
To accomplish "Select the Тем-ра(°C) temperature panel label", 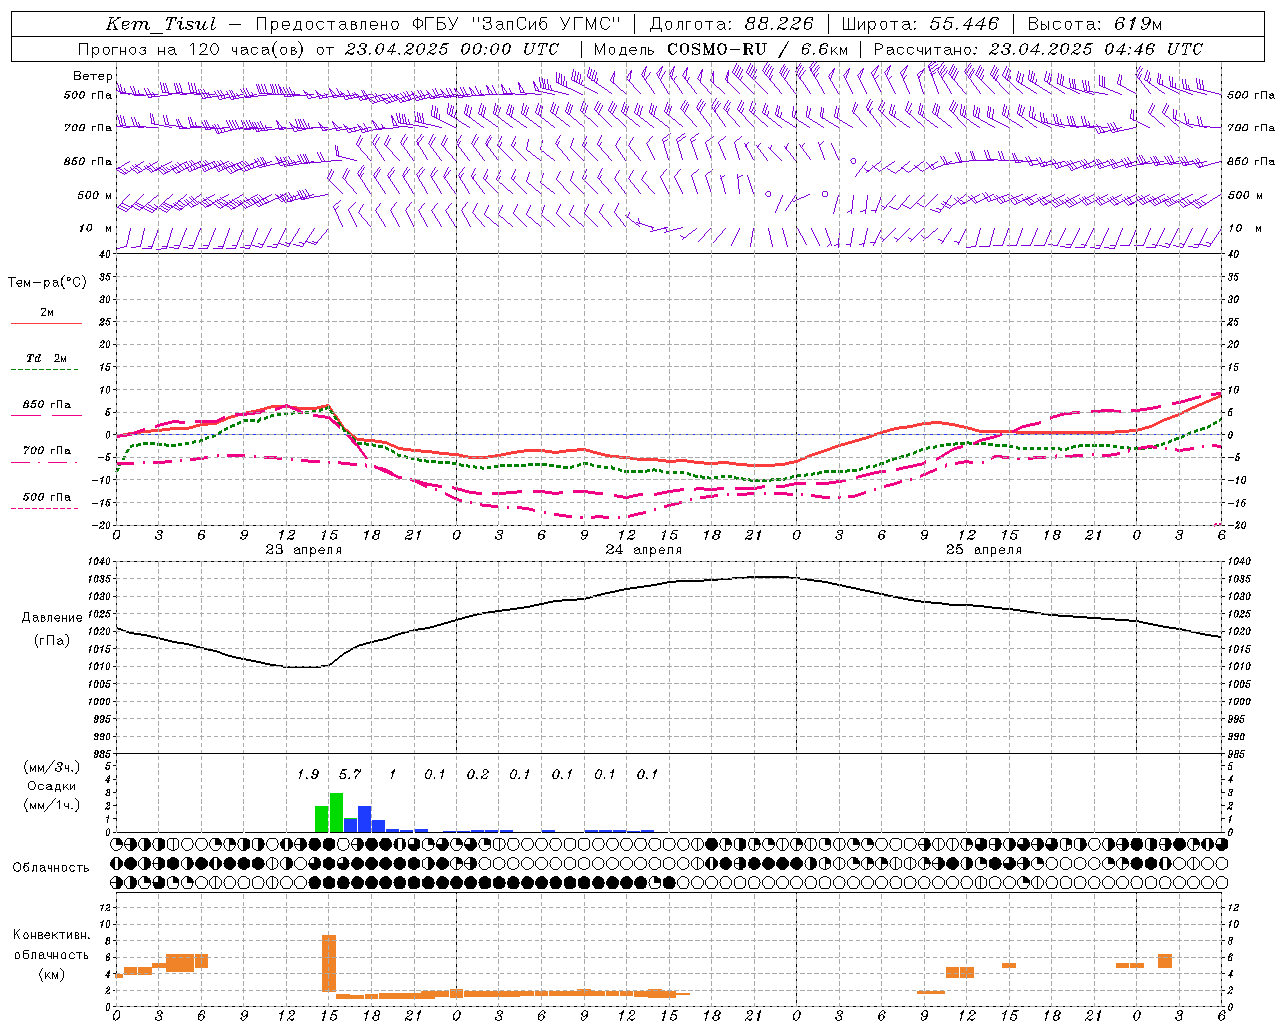I will coord(47,283).
